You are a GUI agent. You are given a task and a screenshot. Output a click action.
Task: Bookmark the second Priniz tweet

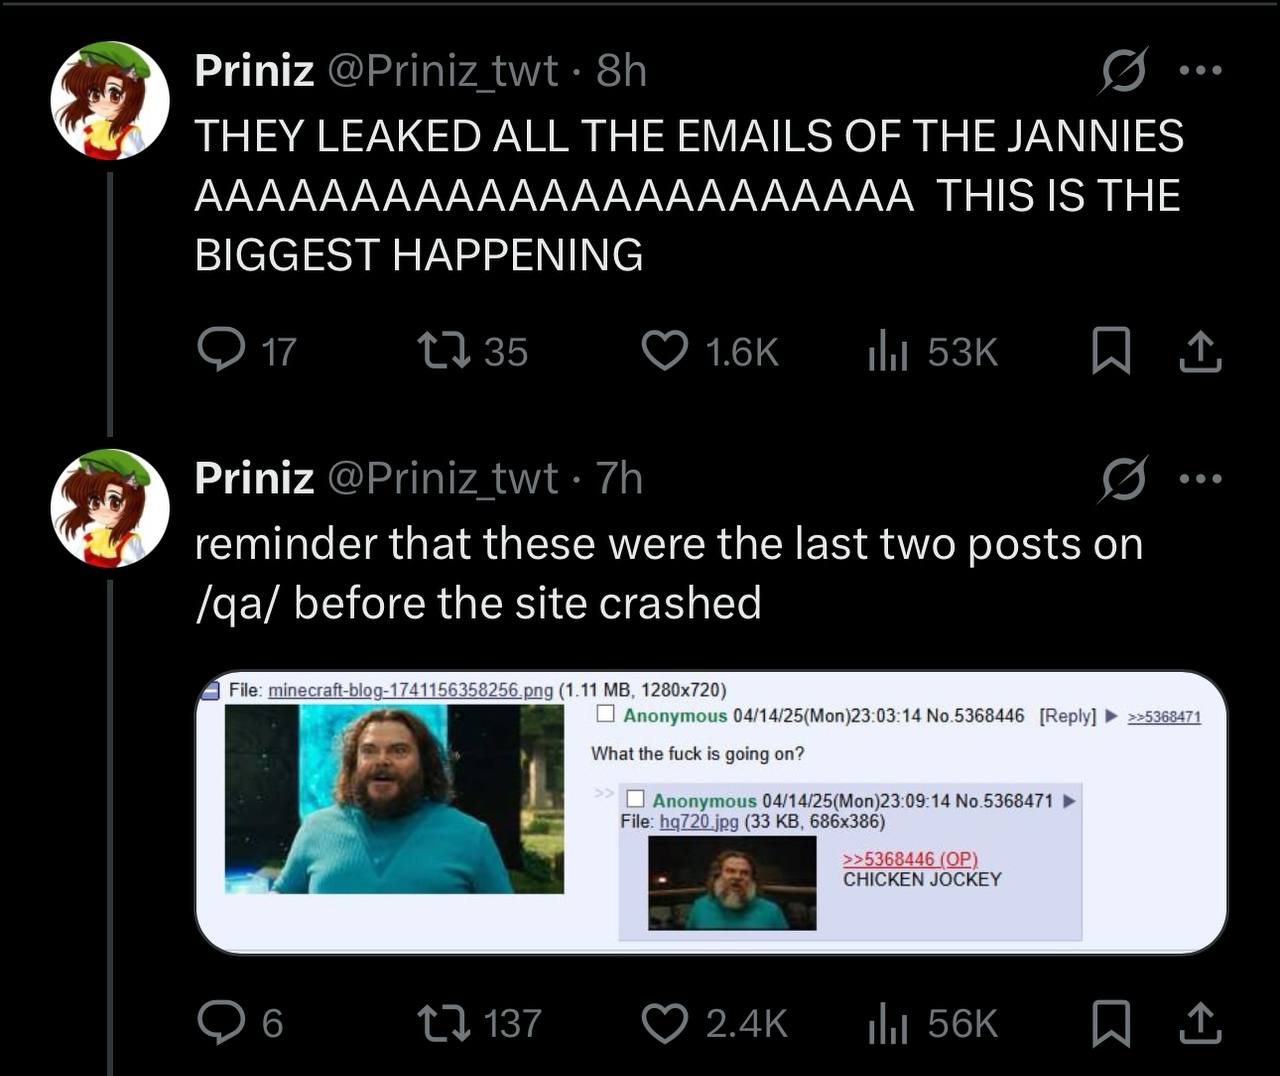pyautogui.click(x=1110, y=1023)
